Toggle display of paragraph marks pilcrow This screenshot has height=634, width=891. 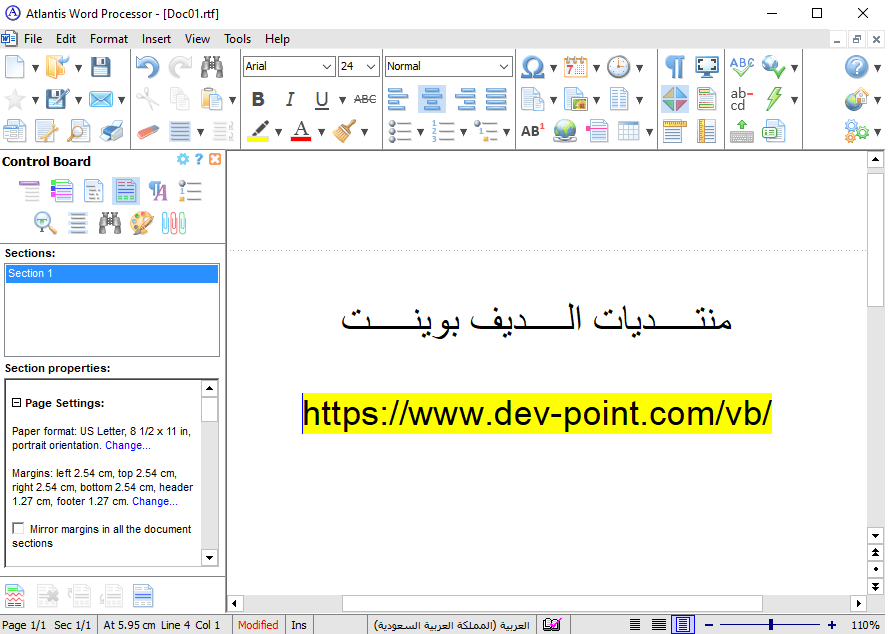click(675, 67)
